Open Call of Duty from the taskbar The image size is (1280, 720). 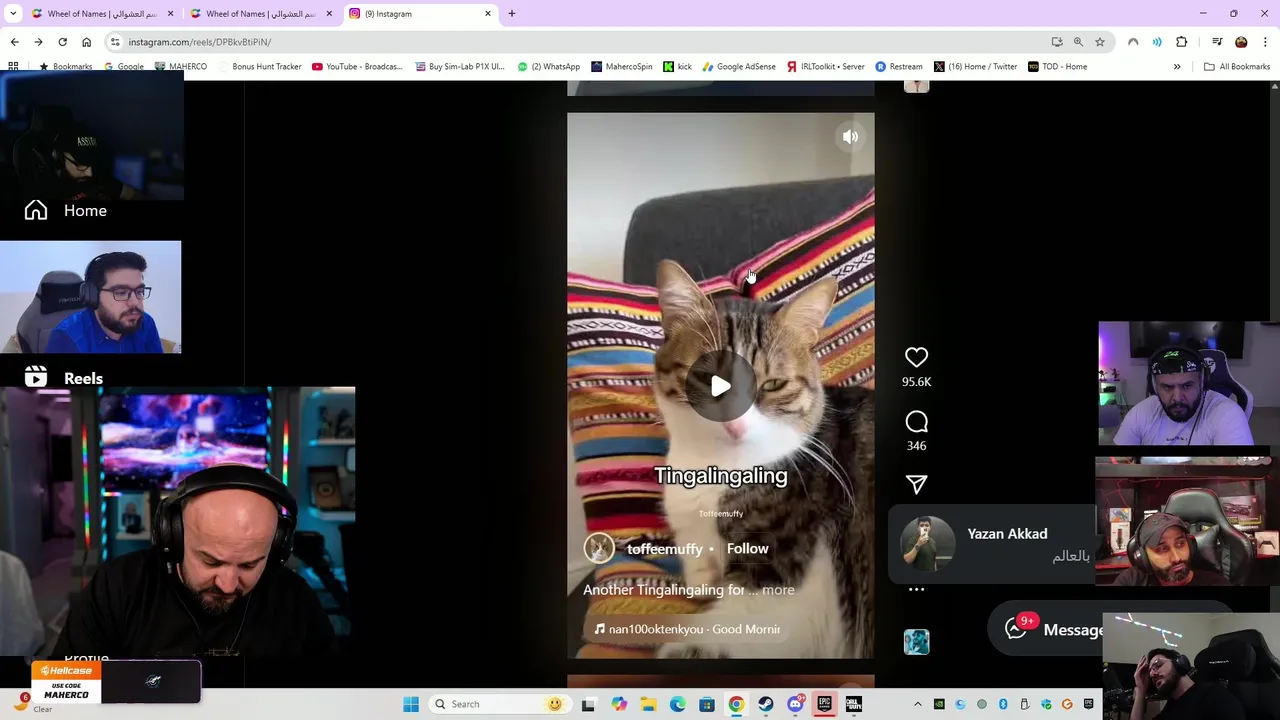(853, 704)
